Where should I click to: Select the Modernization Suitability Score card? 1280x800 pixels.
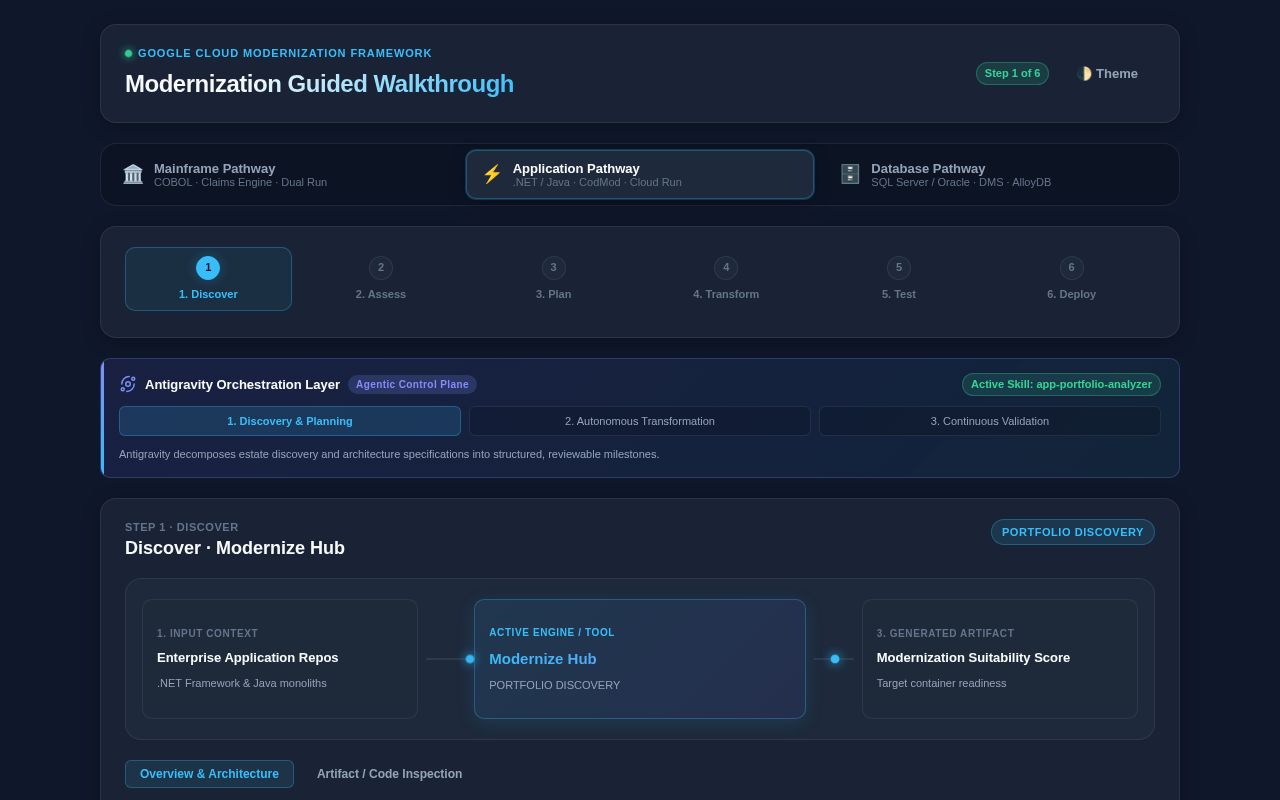[x=1000, y=659]
